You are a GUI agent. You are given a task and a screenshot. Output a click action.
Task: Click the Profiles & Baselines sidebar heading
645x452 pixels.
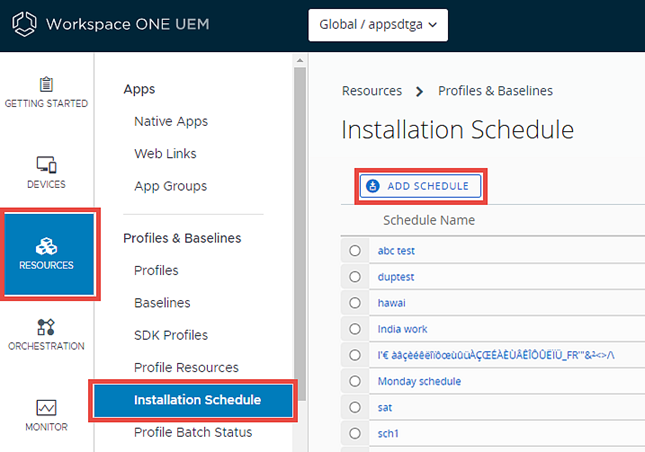coord(182,238)
